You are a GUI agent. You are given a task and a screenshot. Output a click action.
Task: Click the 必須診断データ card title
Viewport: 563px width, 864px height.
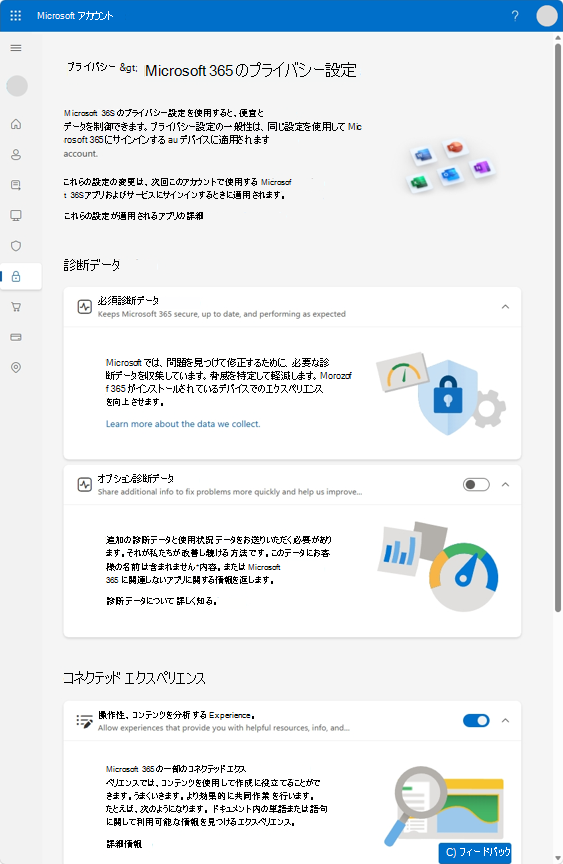(128, 300)
